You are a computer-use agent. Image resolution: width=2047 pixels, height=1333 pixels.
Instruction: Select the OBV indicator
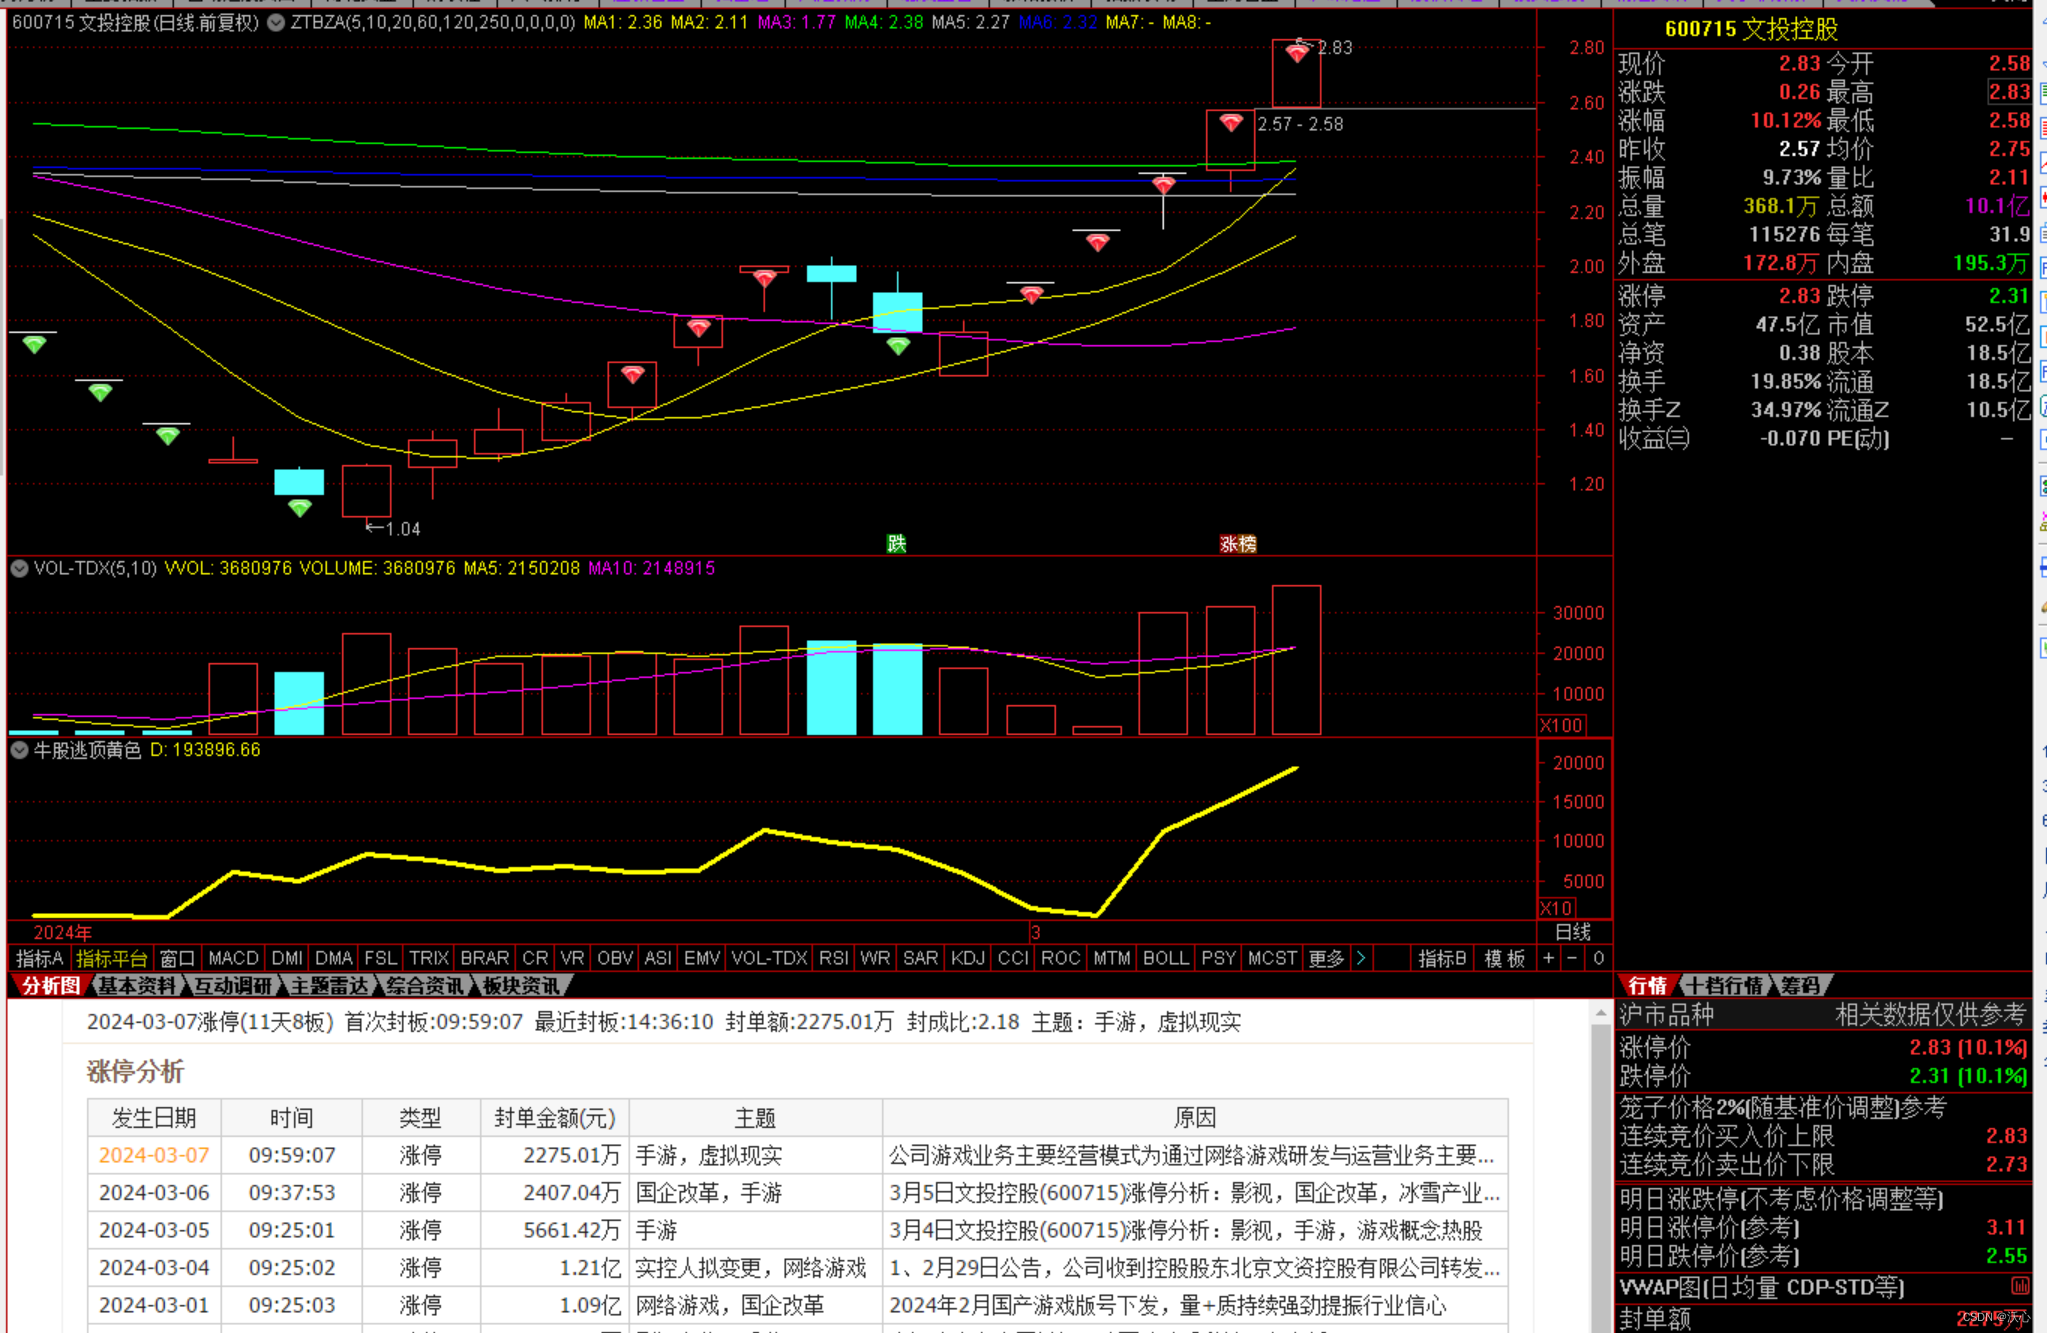pyautogui.click(x=615, y=958)
